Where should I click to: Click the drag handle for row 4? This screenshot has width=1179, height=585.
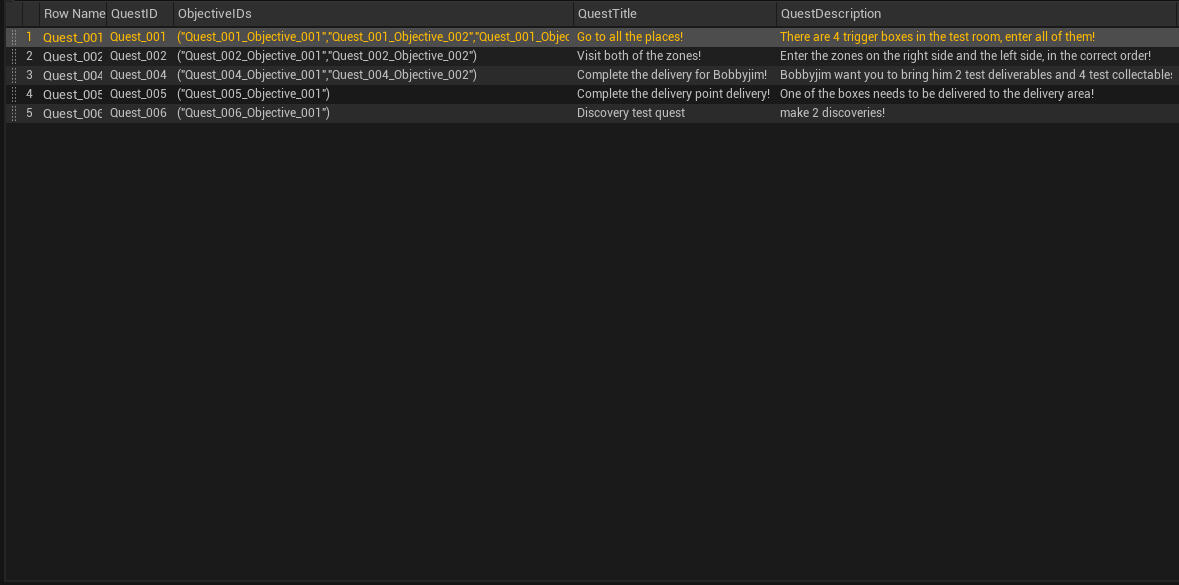coord(13,94)
